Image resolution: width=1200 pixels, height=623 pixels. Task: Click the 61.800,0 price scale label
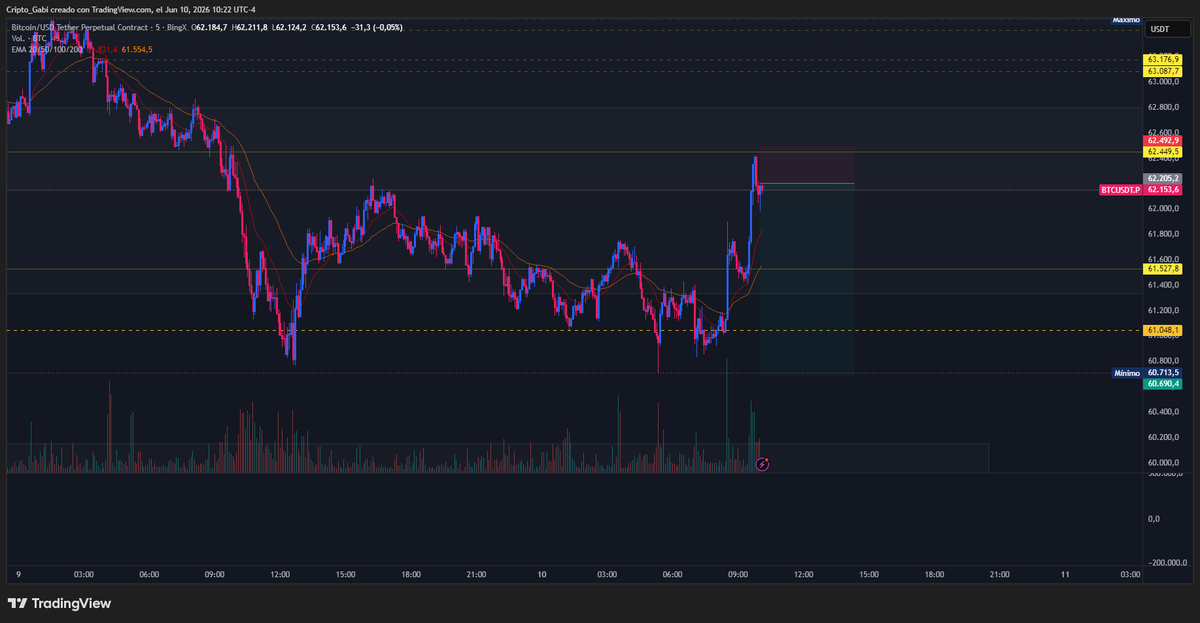(1163, 234)
